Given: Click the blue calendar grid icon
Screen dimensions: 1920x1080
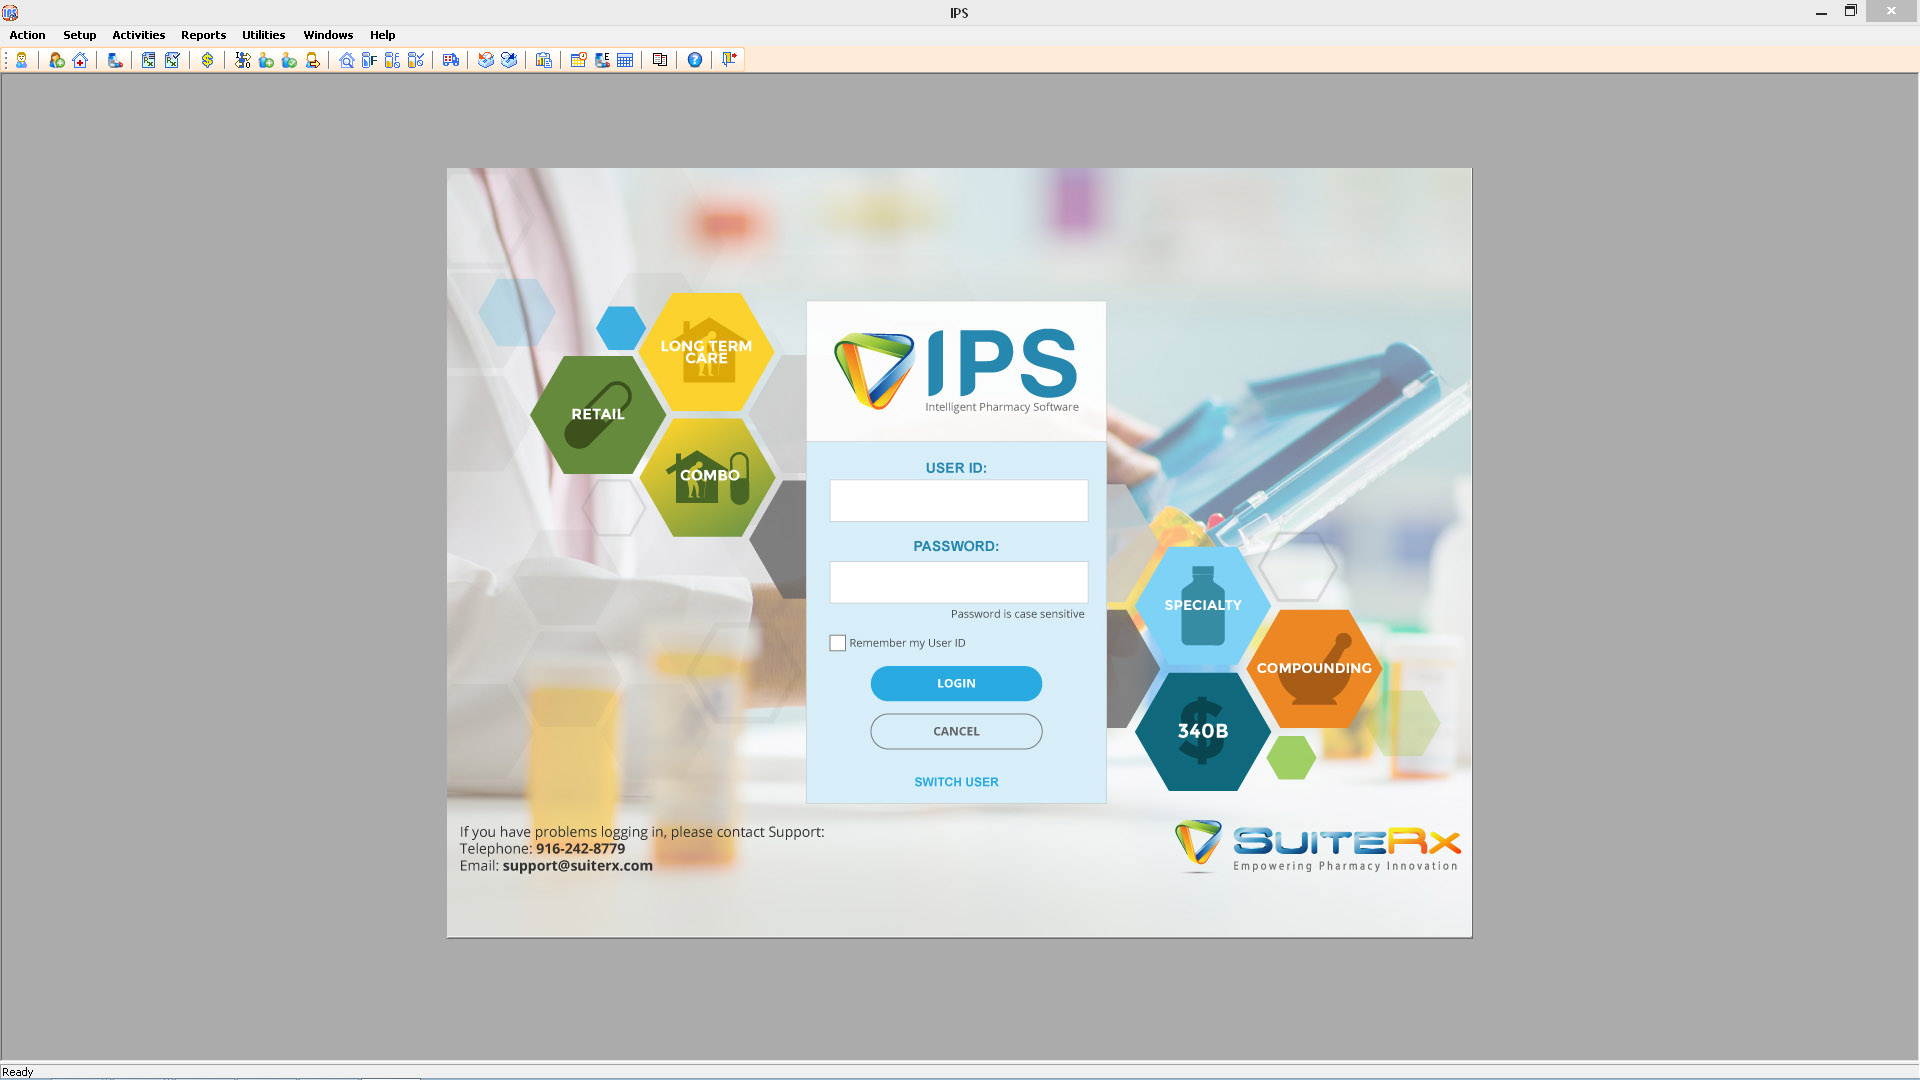Looking at the screenshot, I should [625, 60].
